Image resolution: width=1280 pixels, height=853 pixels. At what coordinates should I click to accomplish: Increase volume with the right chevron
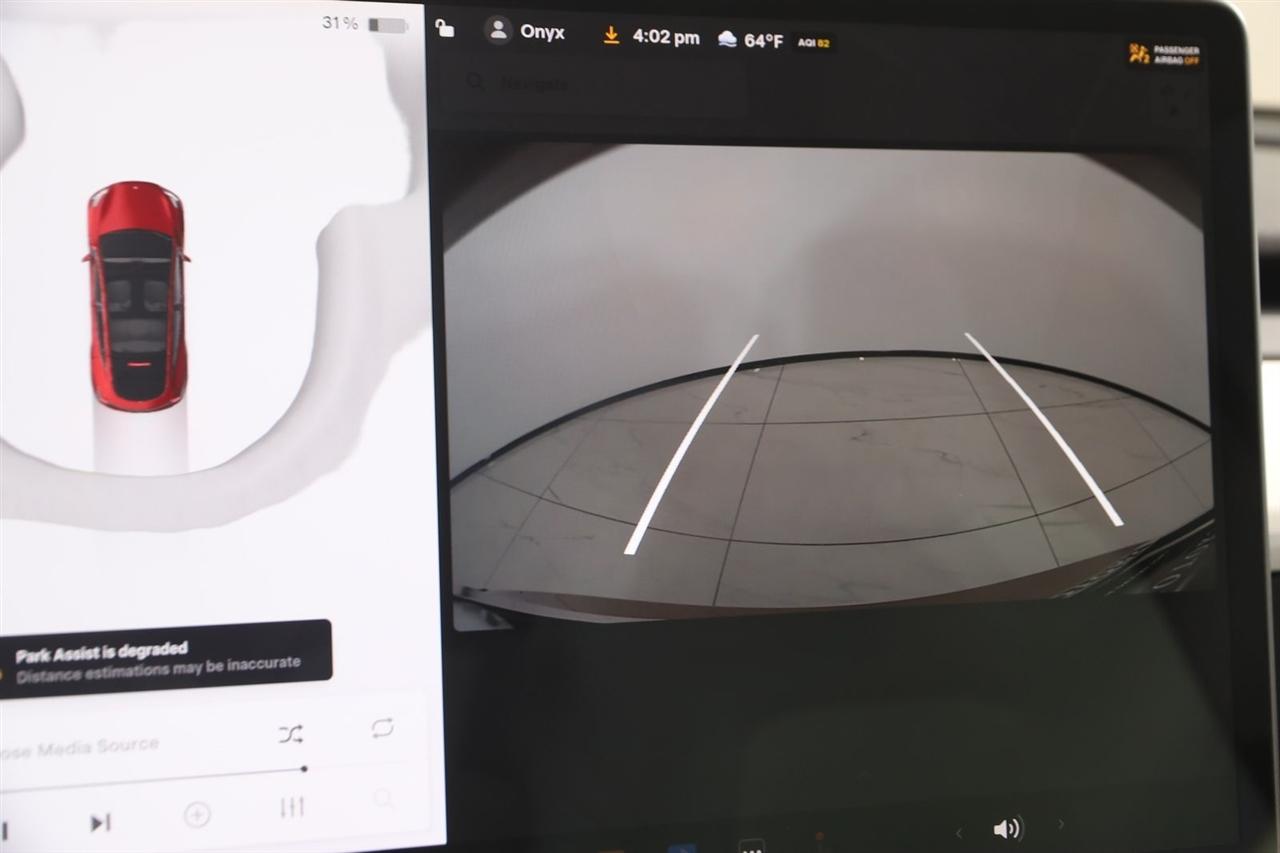pos(1061,825)
